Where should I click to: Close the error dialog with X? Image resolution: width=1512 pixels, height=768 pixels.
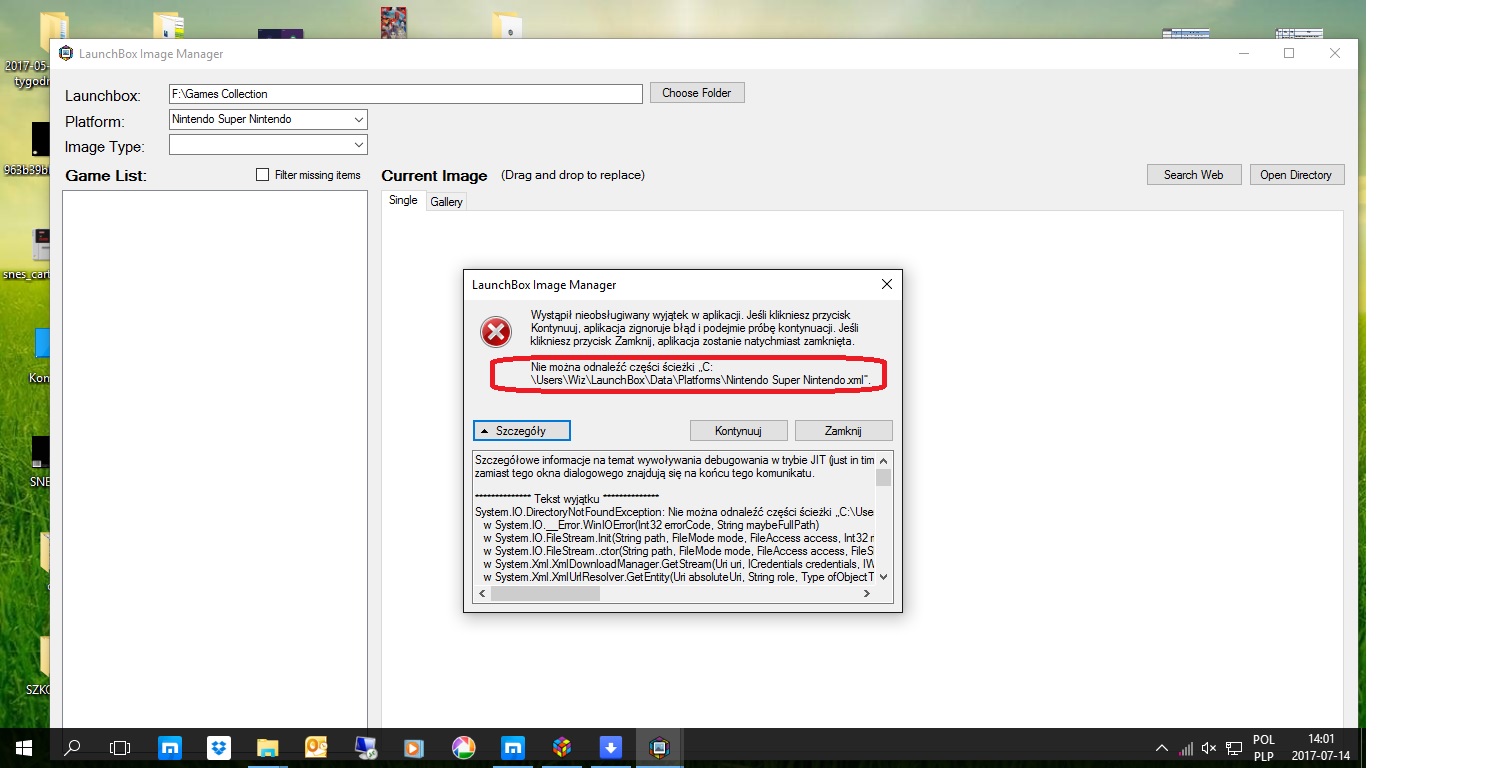point(886,285)
